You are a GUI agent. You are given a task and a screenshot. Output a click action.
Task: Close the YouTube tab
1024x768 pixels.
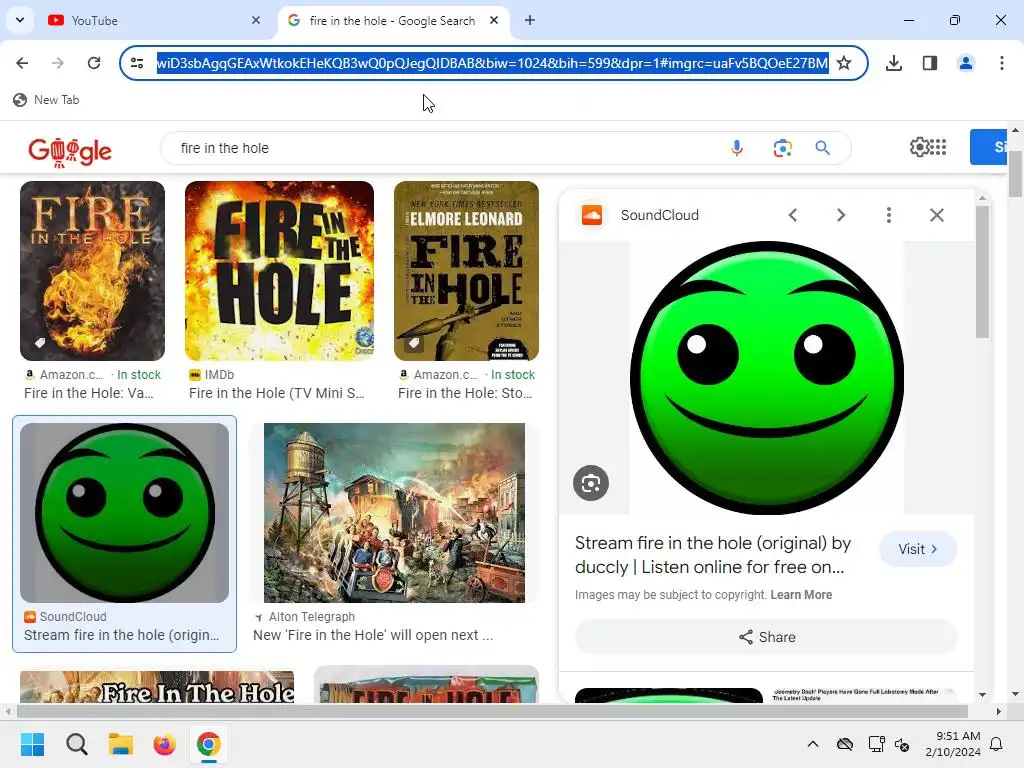coord(255,20)
